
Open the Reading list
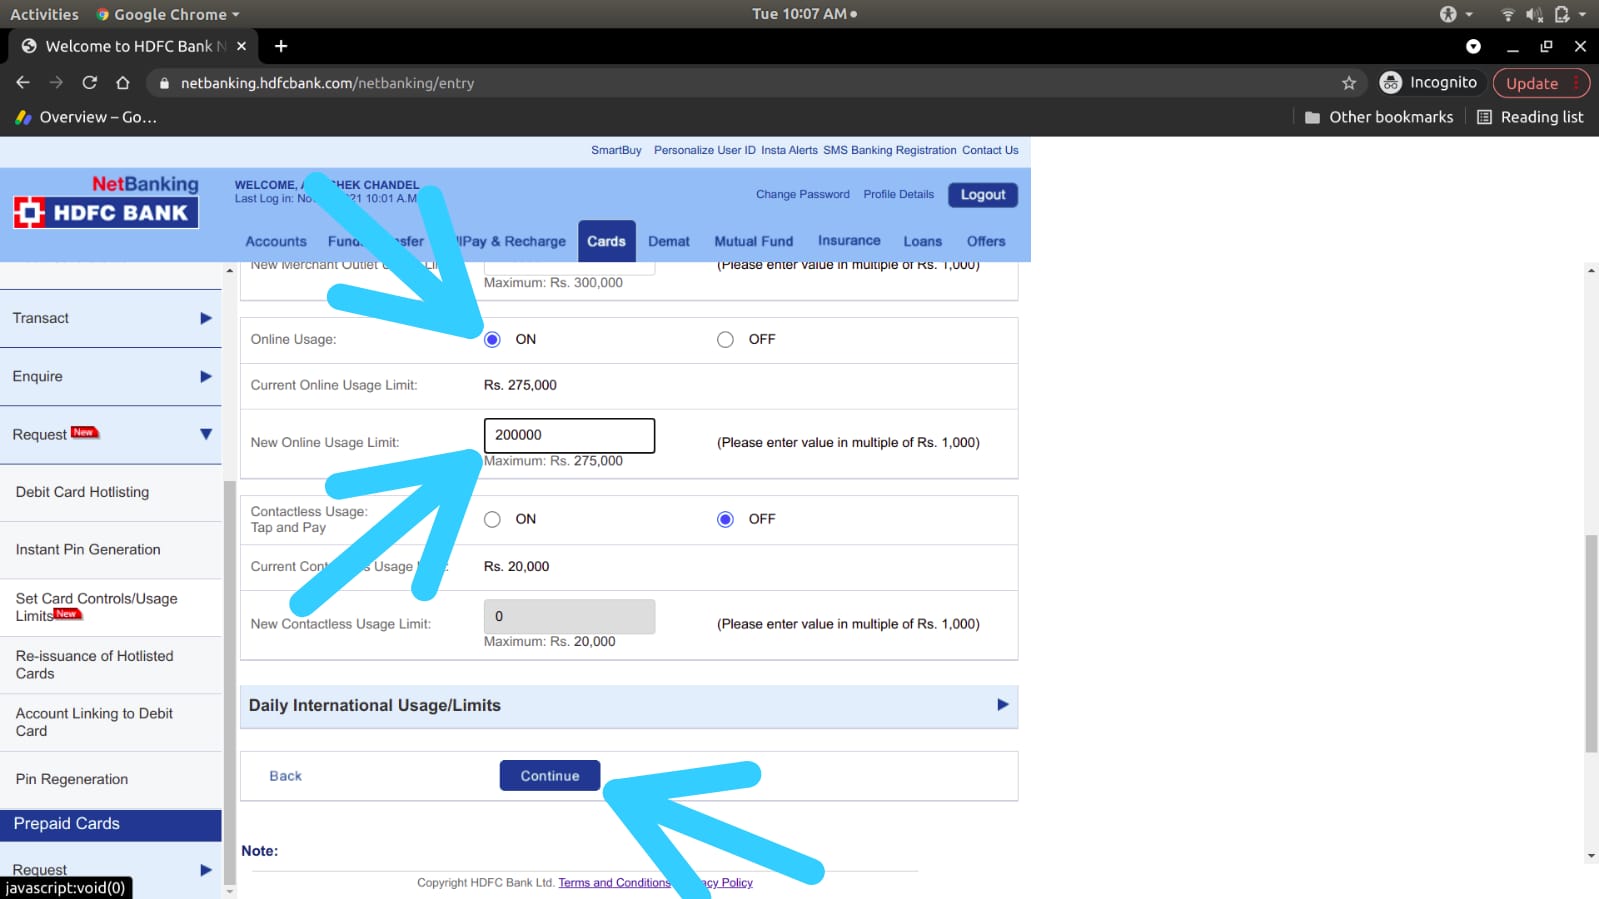coord(1531,117)
